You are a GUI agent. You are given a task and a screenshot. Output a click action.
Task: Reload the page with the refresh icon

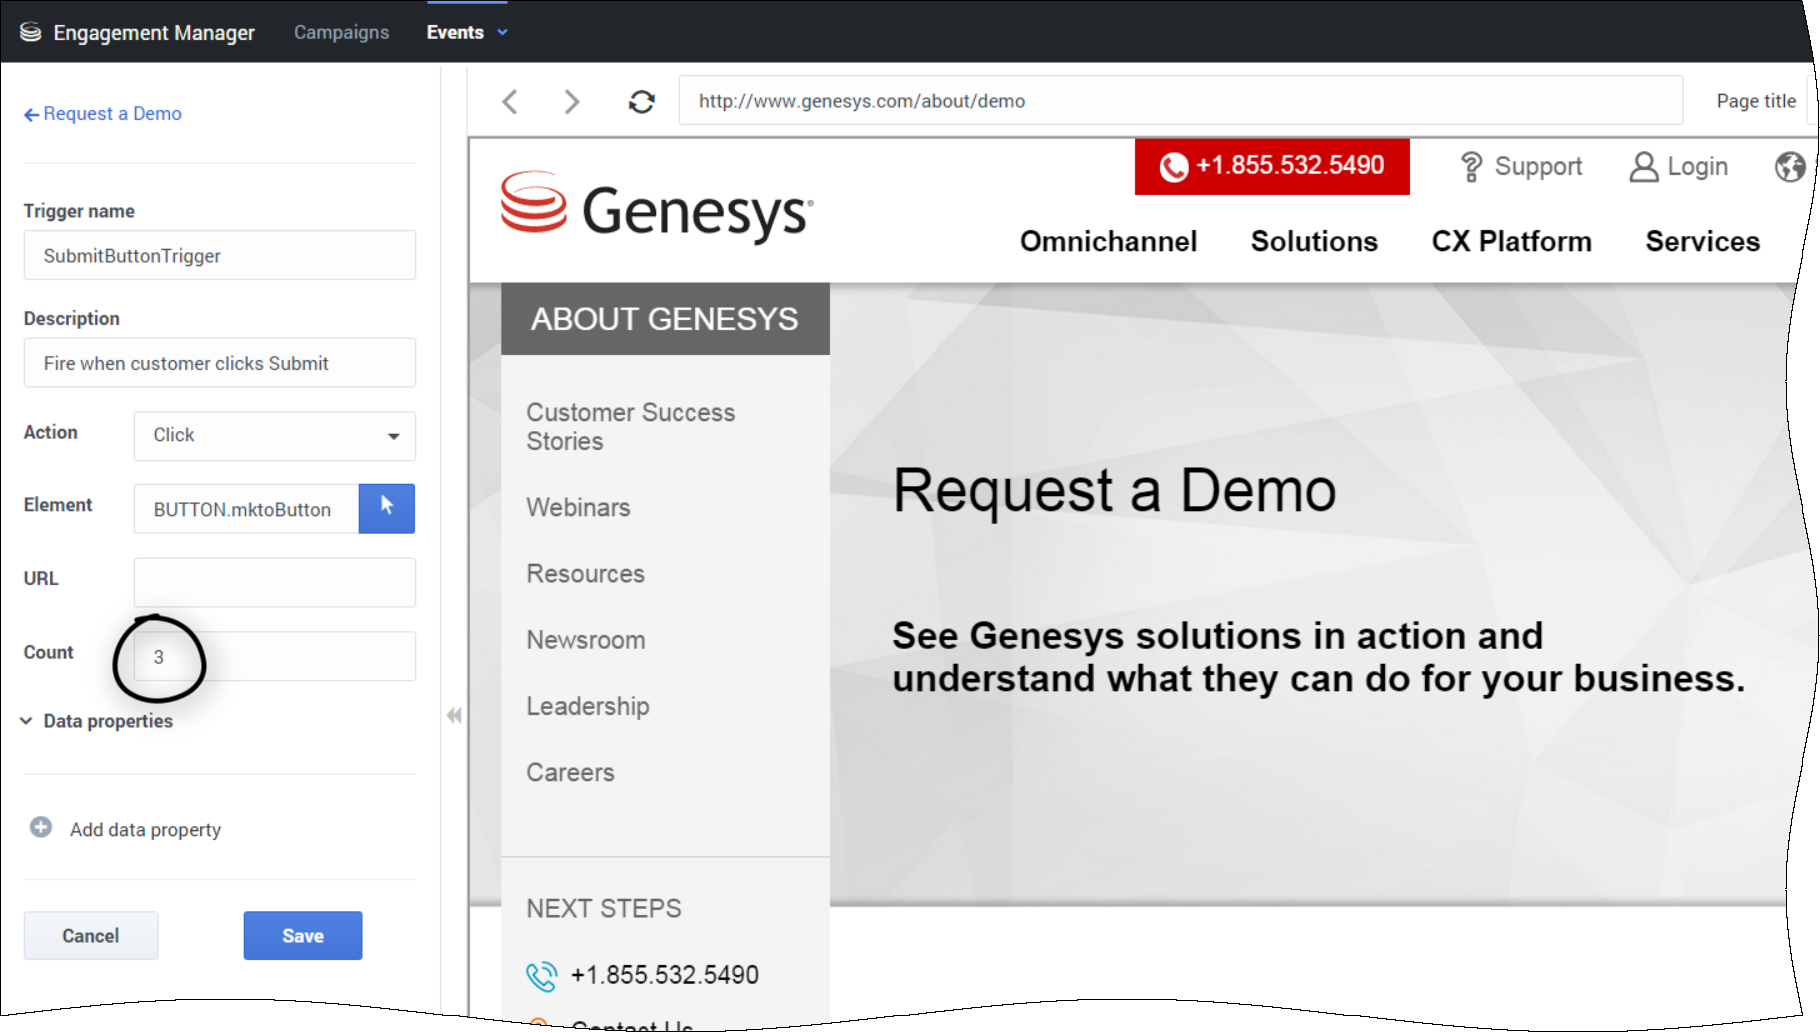pyautogui.click(x=641, y=101)
